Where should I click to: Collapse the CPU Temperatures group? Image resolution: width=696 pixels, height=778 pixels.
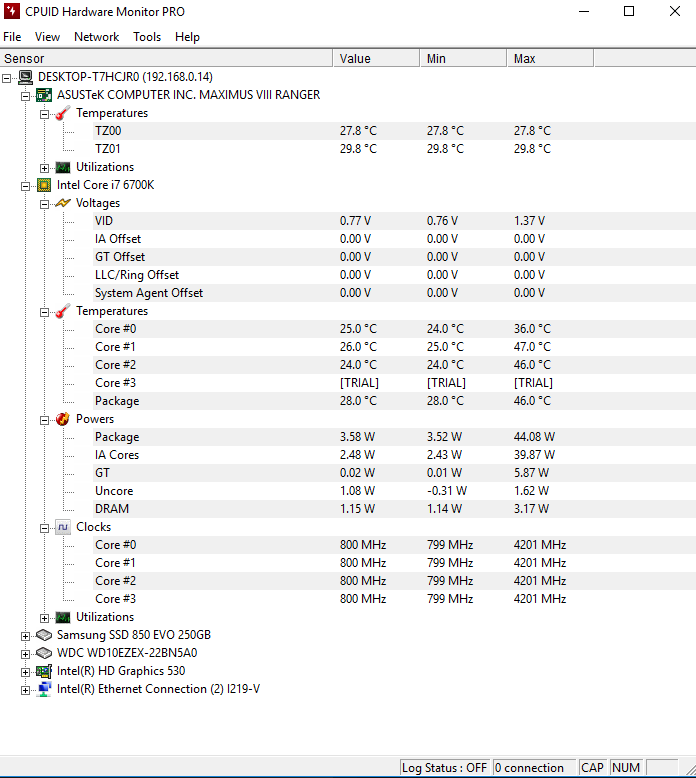click(x=44, y=312)
